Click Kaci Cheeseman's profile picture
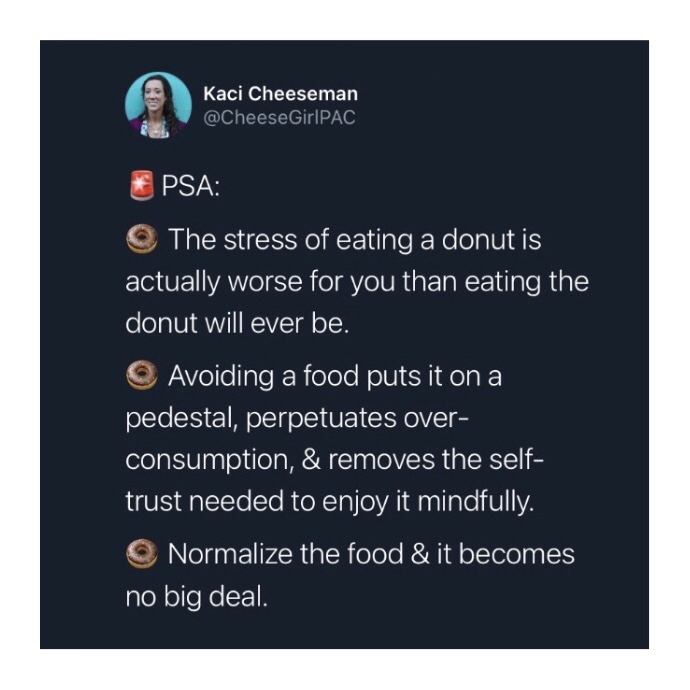The height and width of the screenshot is (690, 690). (x=158, y=105)
